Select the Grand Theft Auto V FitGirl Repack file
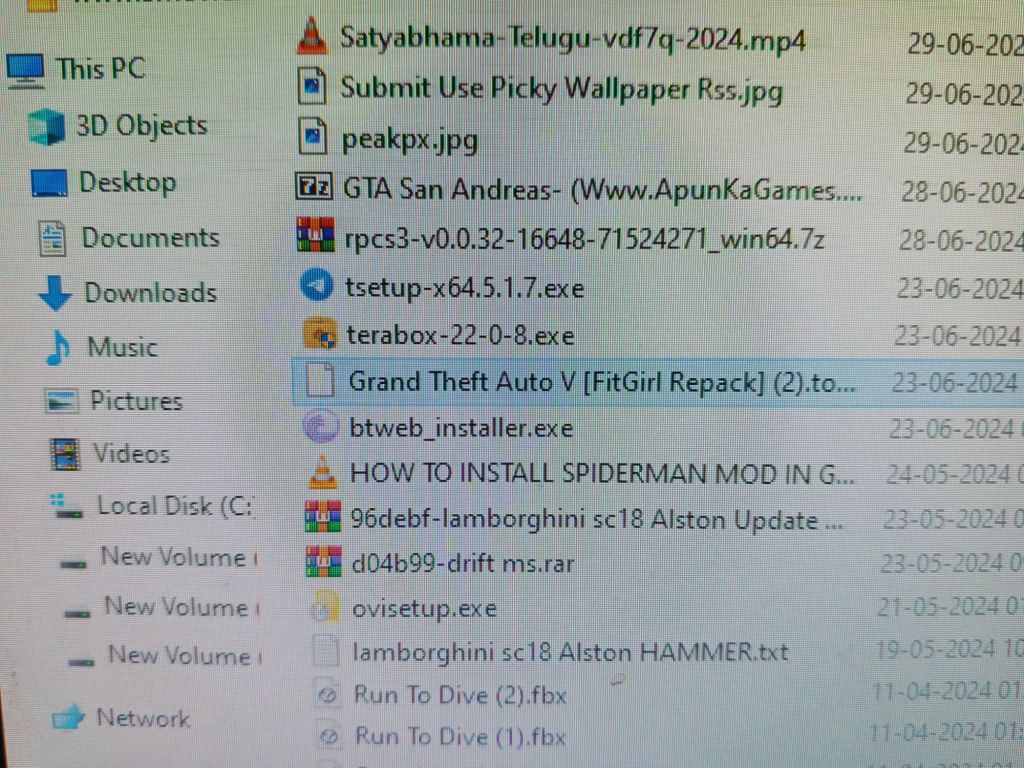The image size is (1024, 768). point(600,381)
